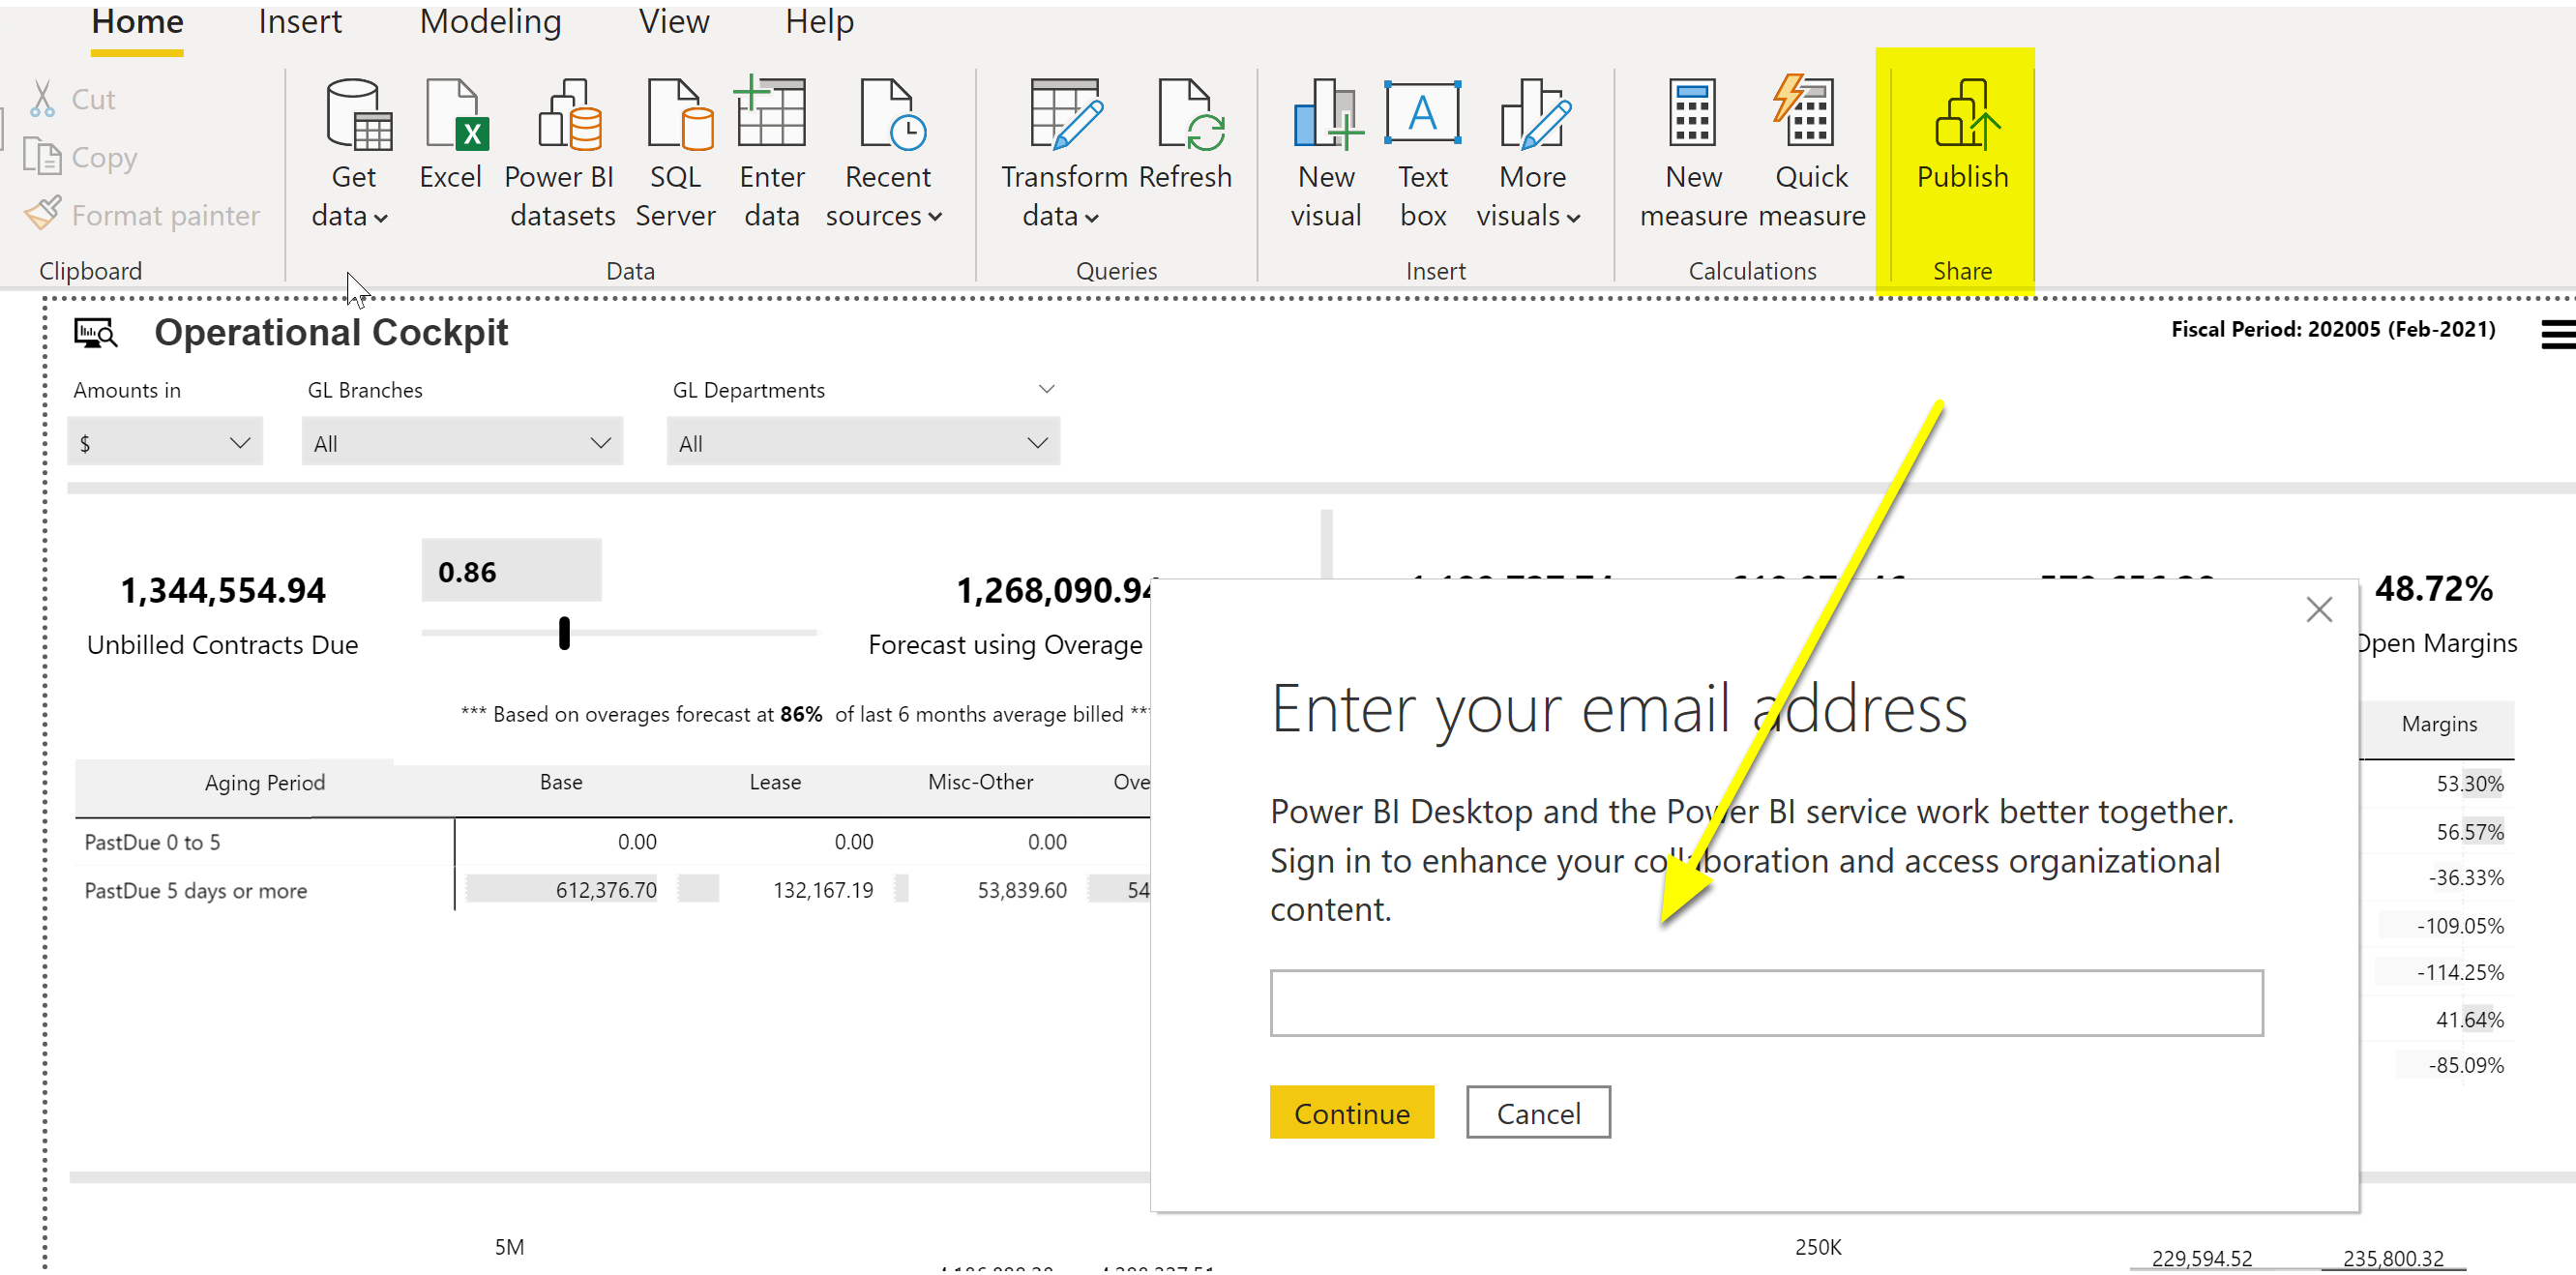
Task: Click the -109.05% margin value
Action: [2460, 927]
